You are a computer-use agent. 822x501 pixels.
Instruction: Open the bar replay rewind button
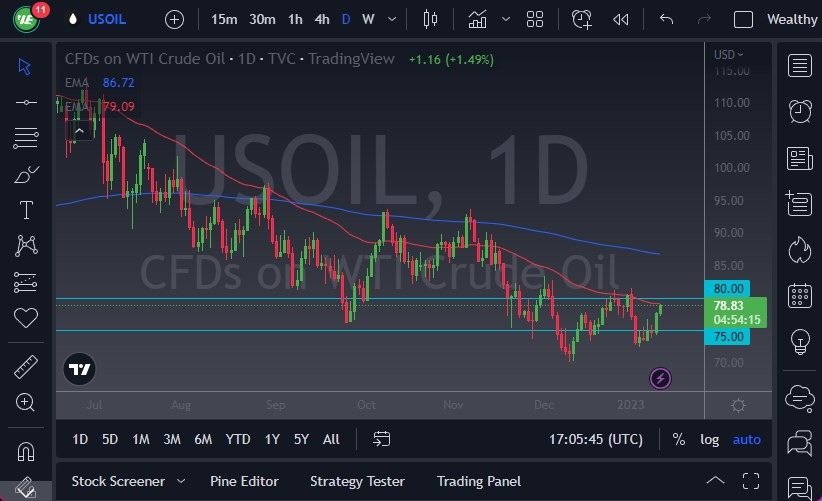click(621, 19)
